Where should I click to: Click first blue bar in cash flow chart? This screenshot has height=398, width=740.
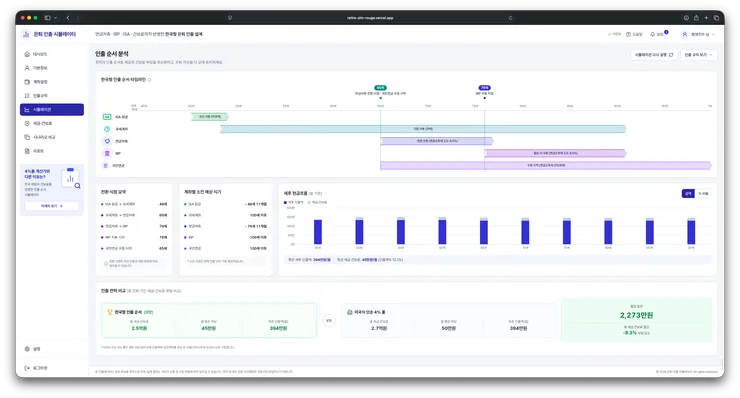coord(318,232)
